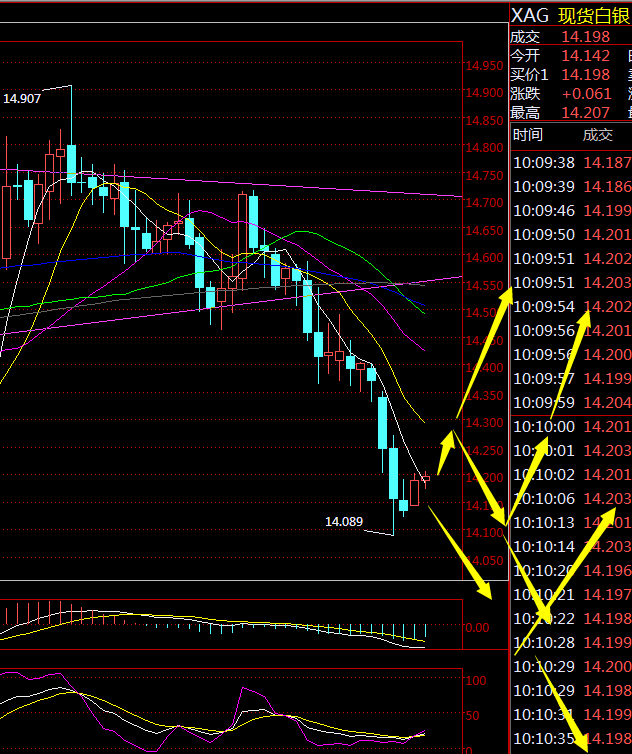Click the 14.950 price axis label
Screen dimensions: 632x754
pos(484,65)
